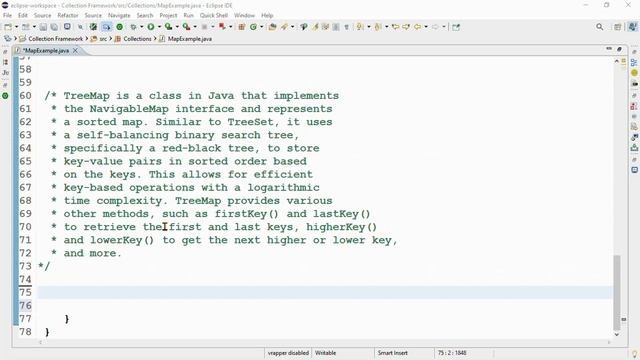Select the Java perspective icon

[633, 27]
